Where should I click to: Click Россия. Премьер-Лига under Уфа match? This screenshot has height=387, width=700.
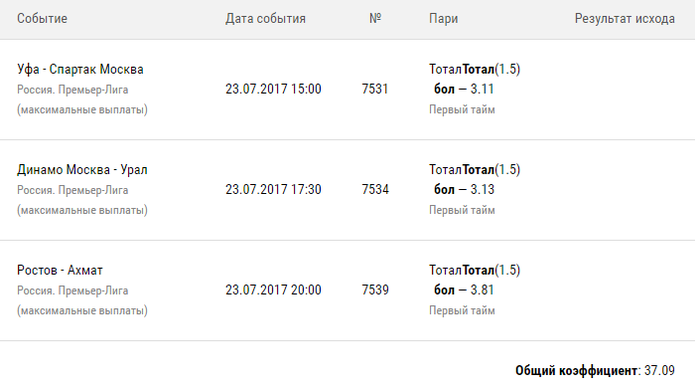pyautogui.click(x=73, y=90)
